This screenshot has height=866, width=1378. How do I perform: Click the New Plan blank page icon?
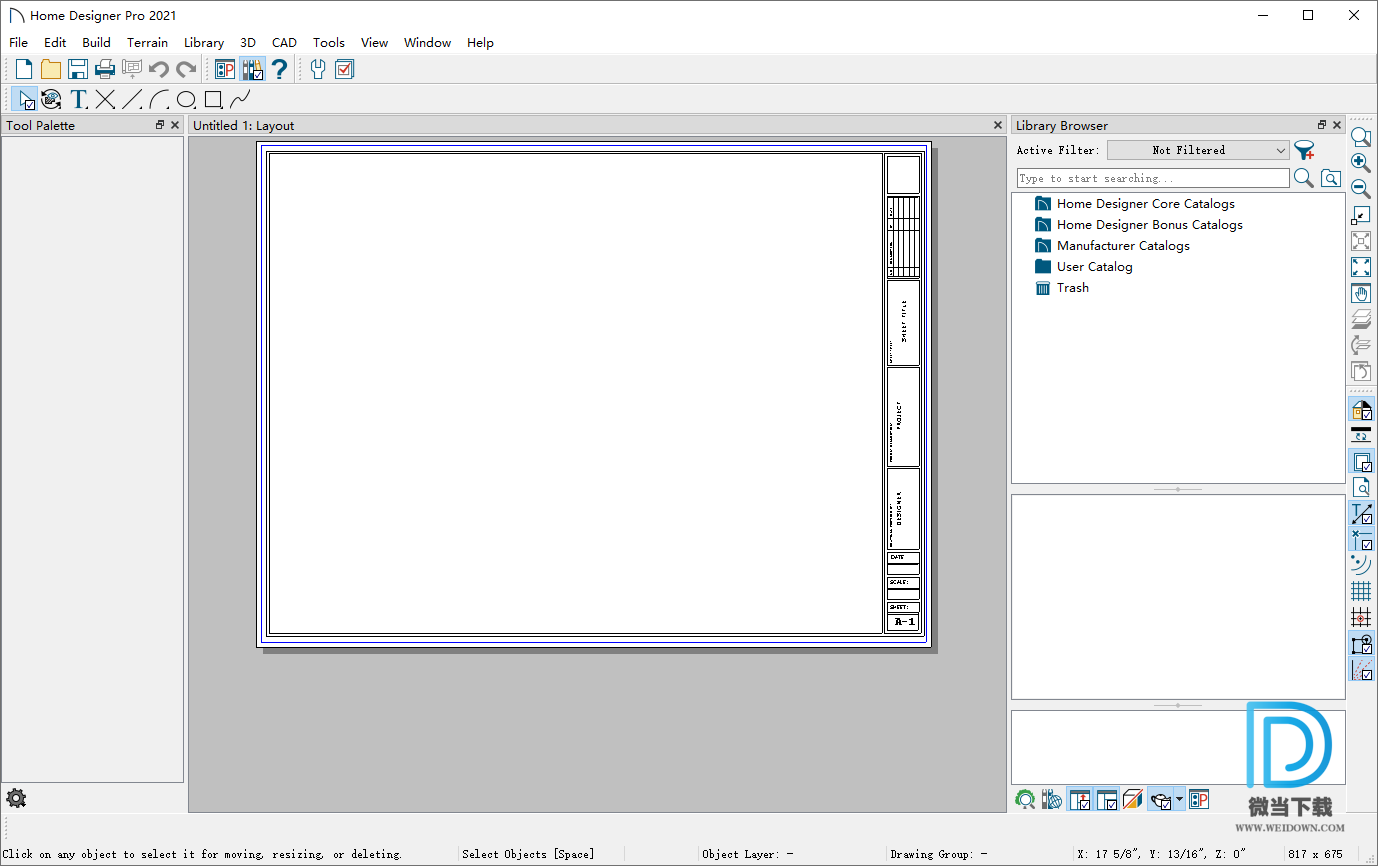(23, 69)
